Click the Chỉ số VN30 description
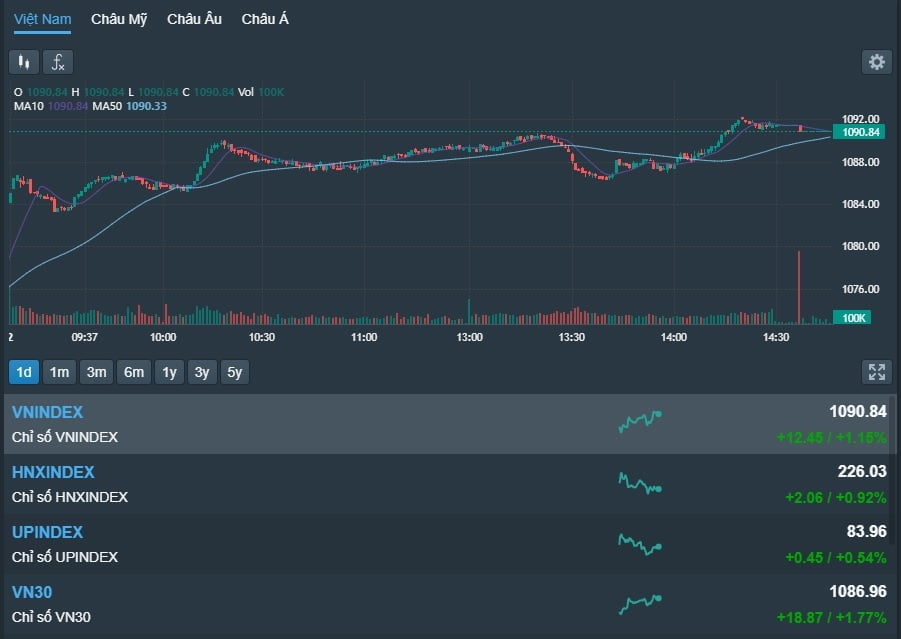This screenshot has width=901, height=639. click(51, 617)
